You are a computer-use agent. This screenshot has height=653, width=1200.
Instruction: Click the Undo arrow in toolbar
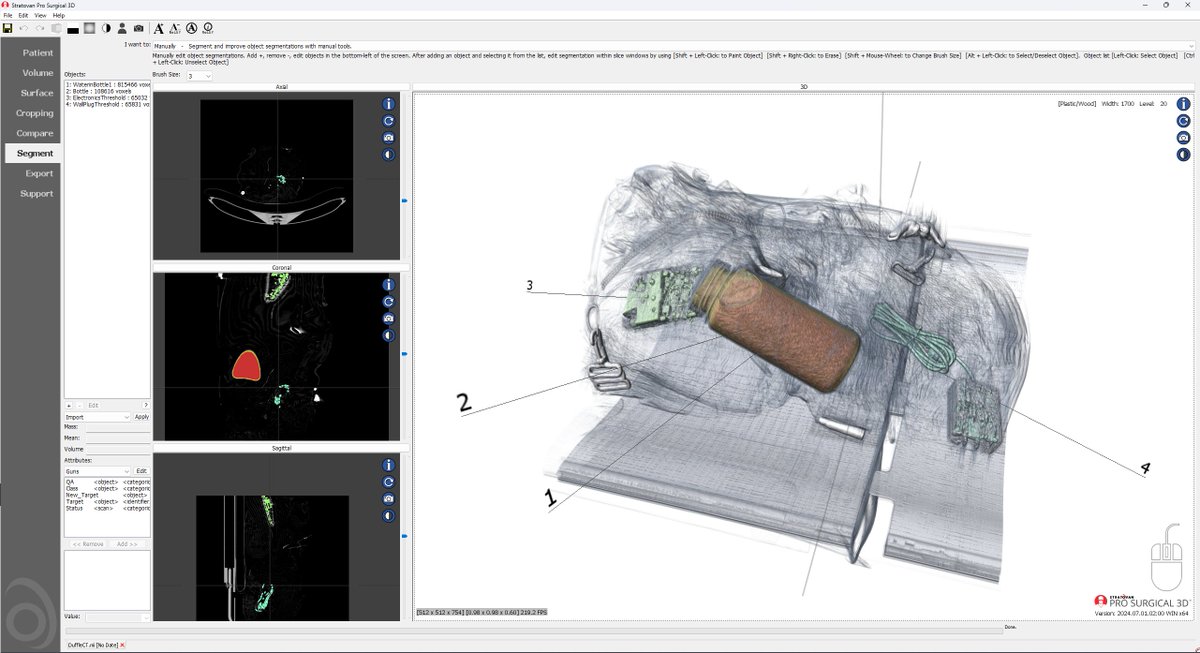coord(24,28)
